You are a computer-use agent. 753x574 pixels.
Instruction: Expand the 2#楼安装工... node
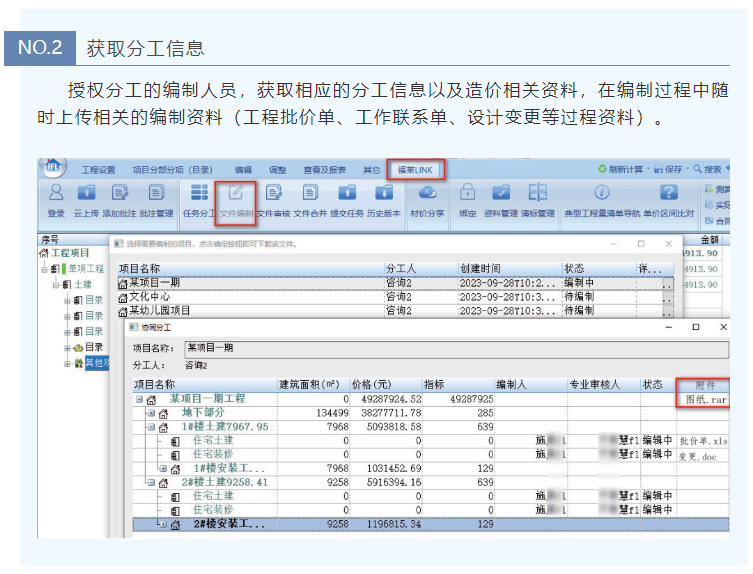(163, 524)
